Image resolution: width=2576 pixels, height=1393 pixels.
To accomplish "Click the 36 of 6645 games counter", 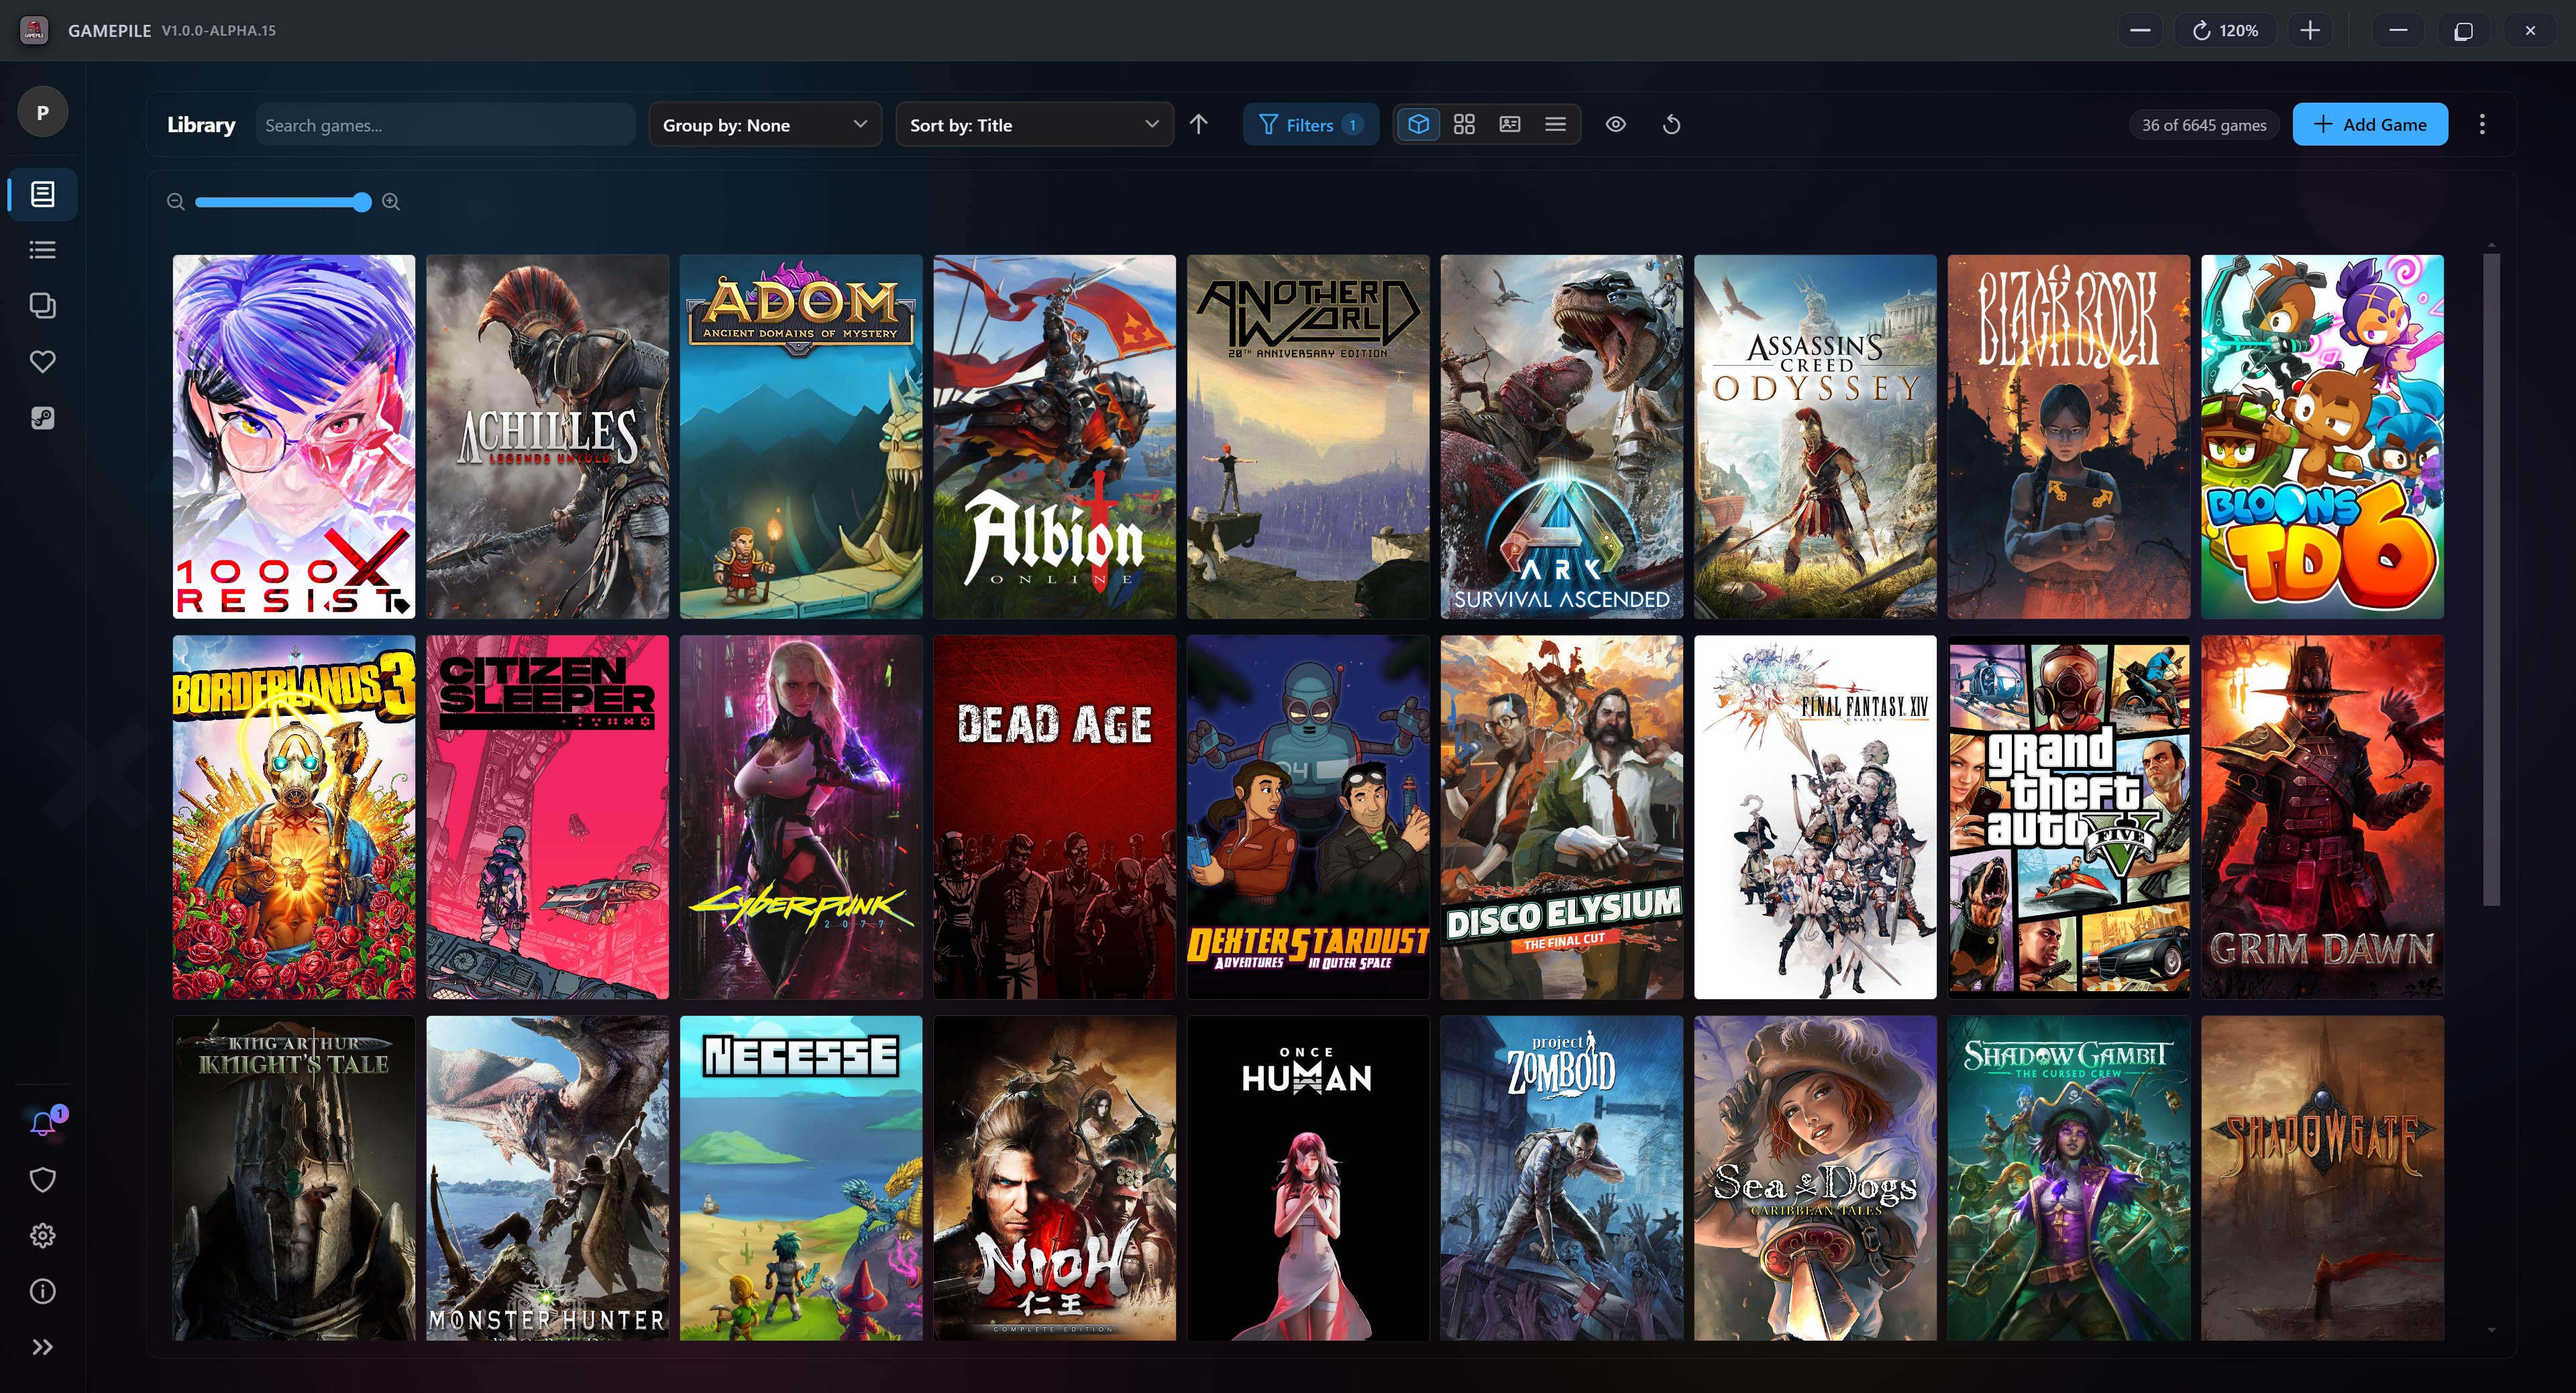I will click(x=2204, y=125).
